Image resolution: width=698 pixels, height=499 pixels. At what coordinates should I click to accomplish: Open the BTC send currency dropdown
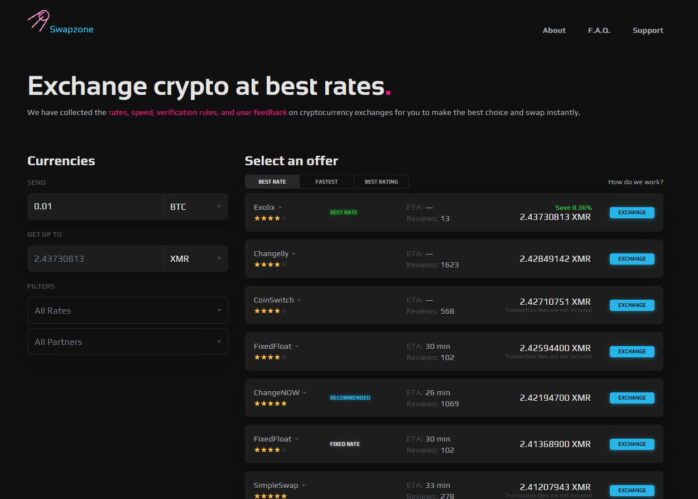click(195, 207)
